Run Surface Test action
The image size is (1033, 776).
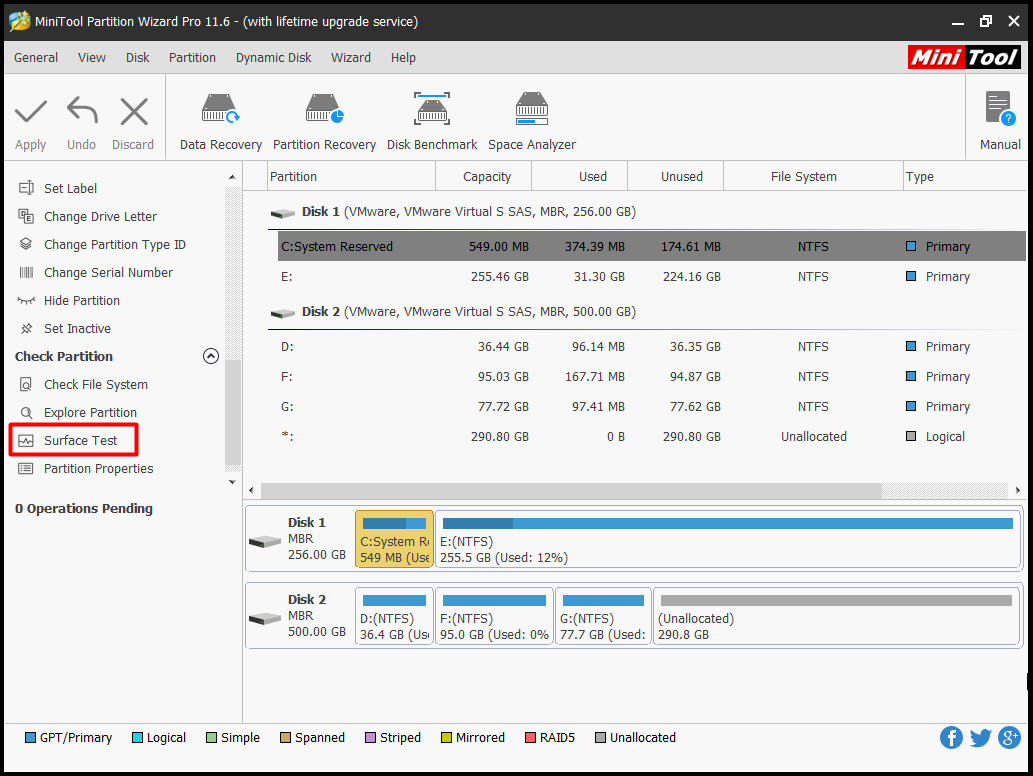click(x=80, y=440)
